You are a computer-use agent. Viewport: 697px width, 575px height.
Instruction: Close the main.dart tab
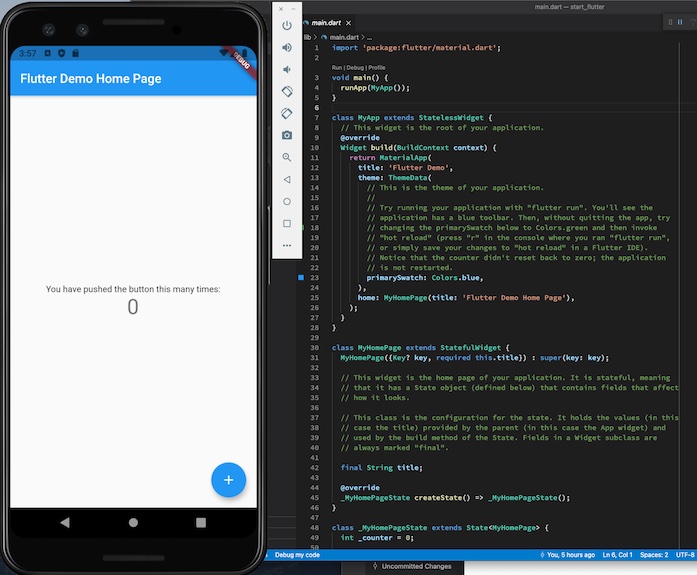pos(348,23)
